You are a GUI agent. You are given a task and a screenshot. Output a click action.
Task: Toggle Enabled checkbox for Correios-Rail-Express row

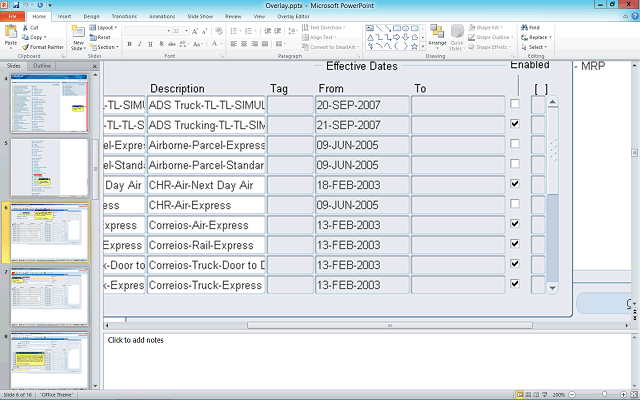(x=514, y=244)
